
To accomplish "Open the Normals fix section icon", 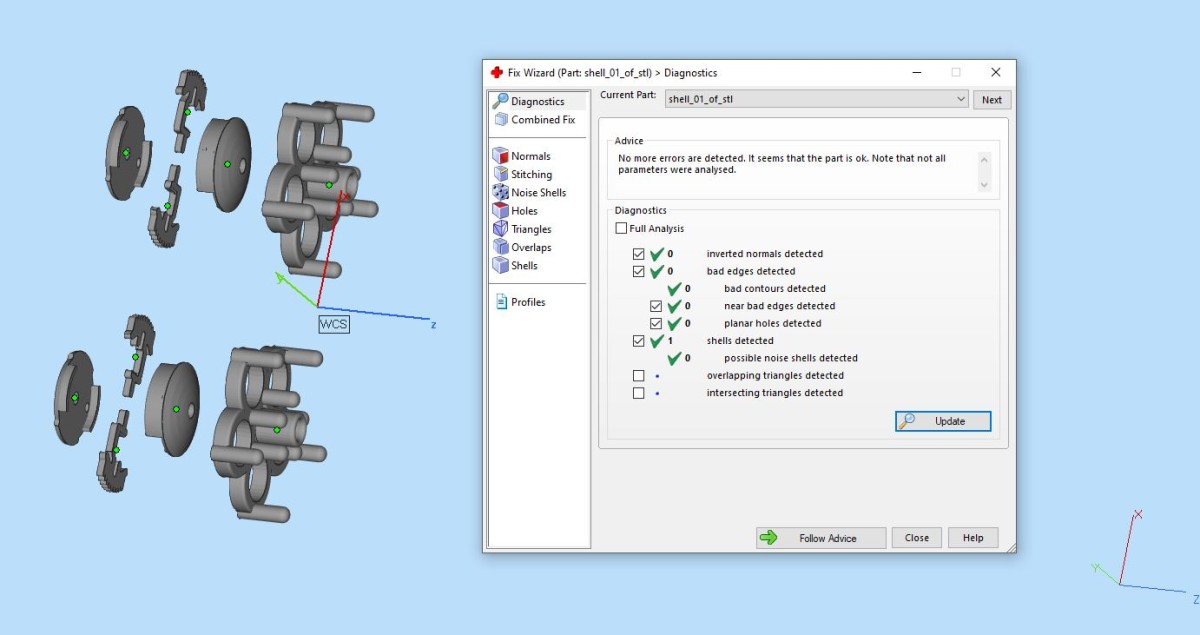I will [x=501, y=156].
